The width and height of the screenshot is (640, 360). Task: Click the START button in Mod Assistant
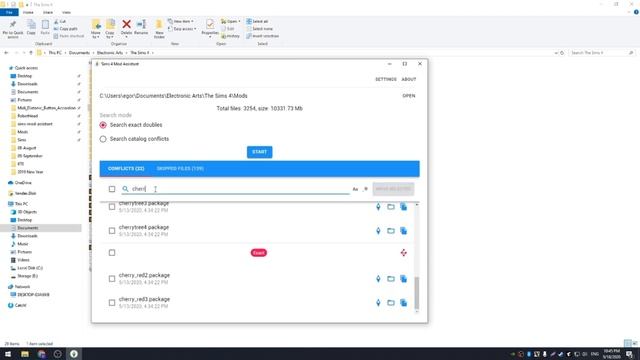[x=260, y=152]
